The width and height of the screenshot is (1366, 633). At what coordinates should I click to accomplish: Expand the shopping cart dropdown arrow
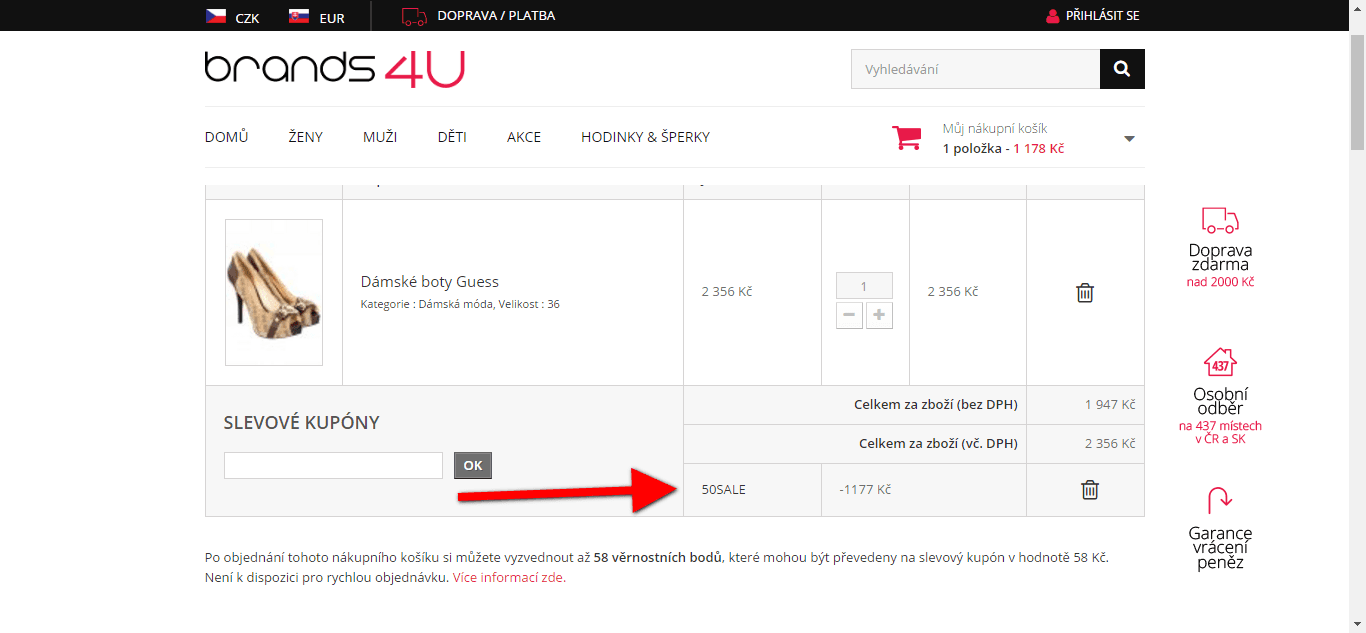(1129, 139)
